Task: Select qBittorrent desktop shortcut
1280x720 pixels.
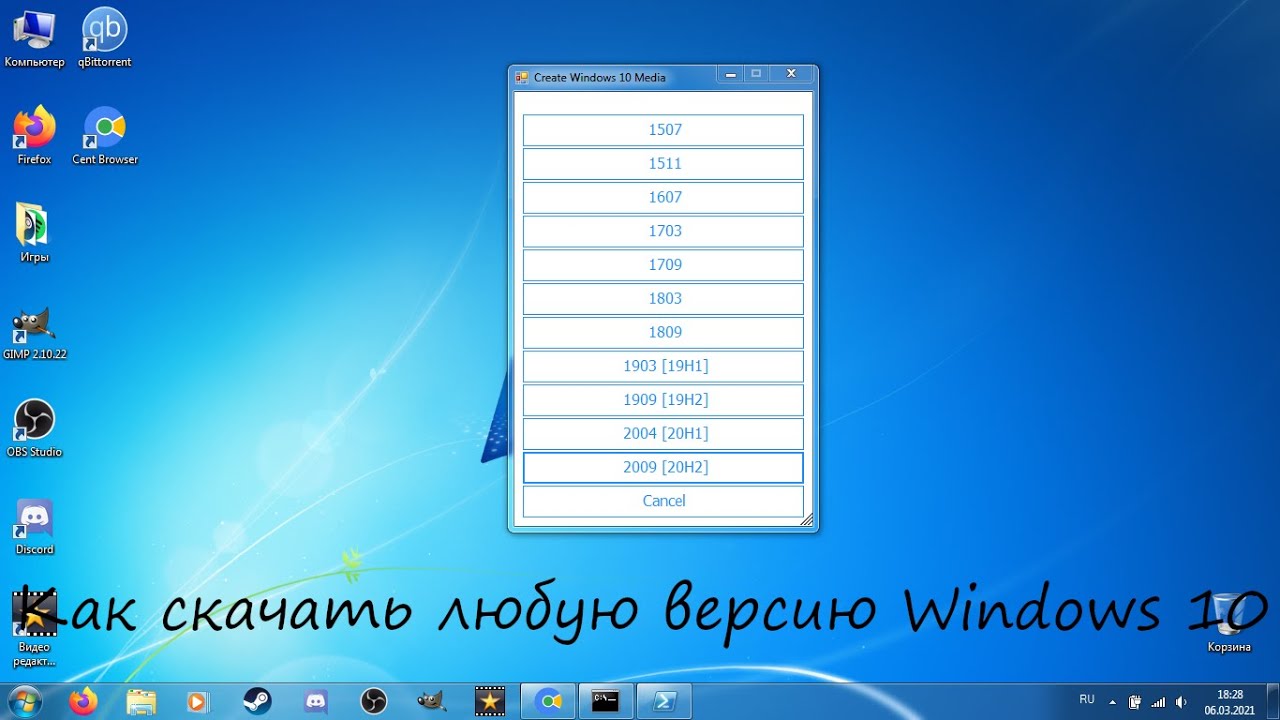Action: (105, 39)
